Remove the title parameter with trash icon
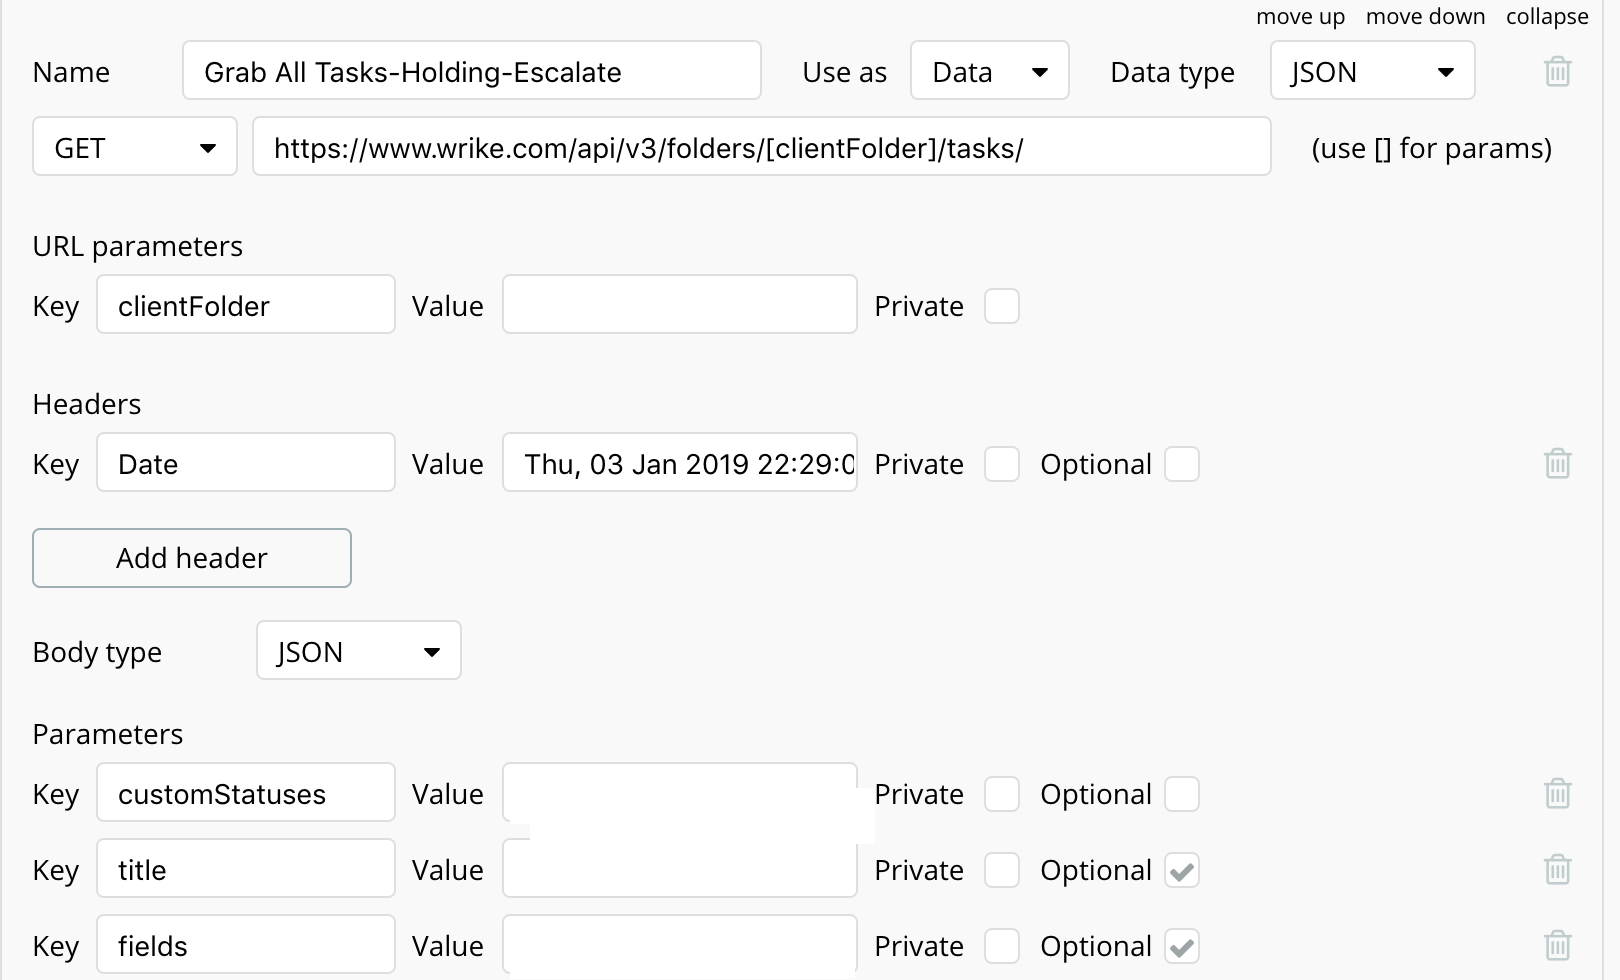 1557,870
